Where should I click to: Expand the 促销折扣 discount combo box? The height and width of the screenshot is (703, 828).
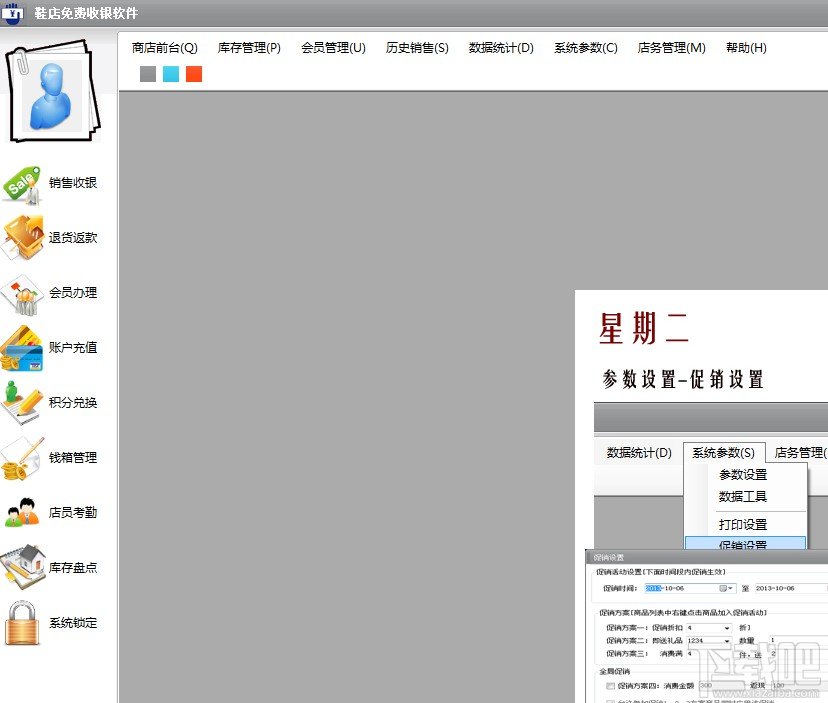727,628
